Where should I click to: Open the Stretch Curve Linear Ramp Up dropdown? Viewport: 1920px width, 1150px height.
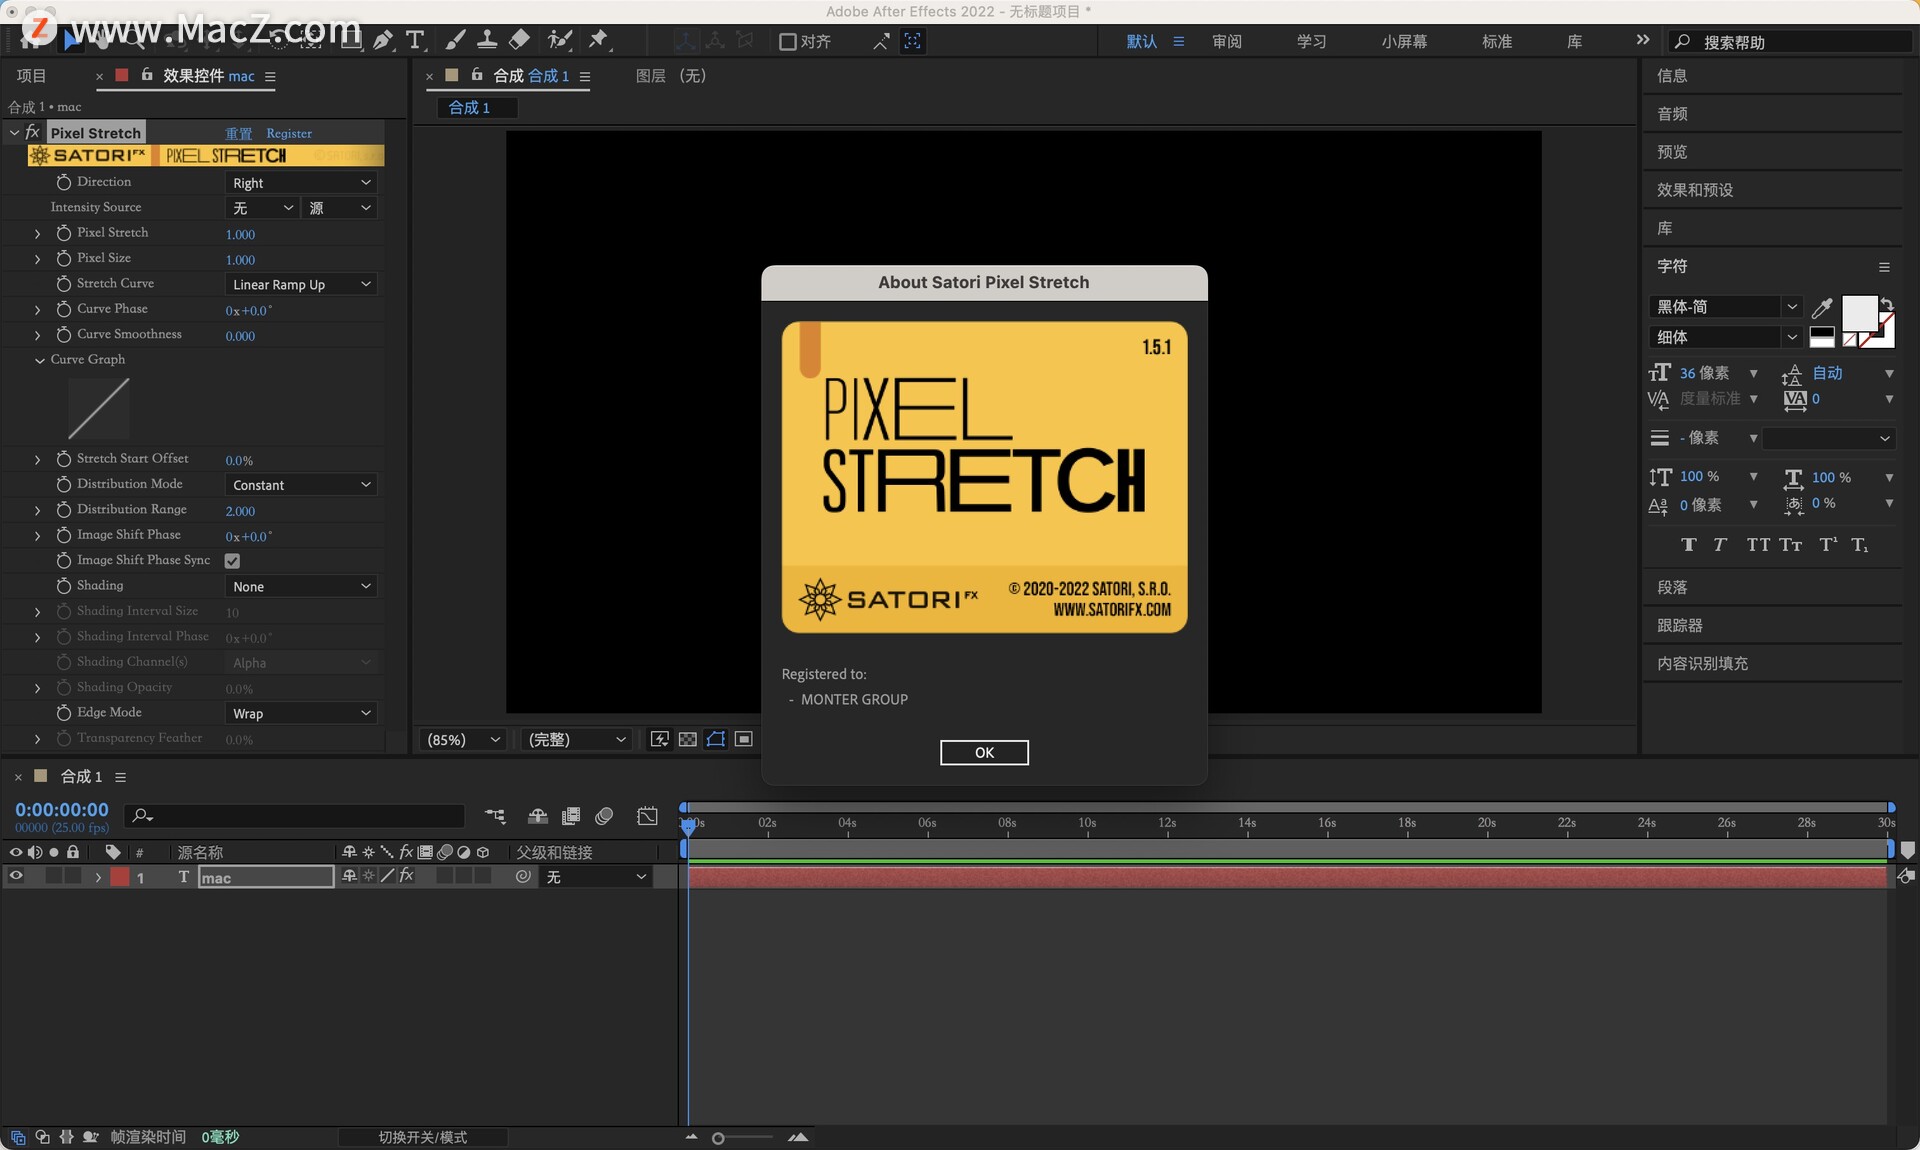tap(300, 284)
